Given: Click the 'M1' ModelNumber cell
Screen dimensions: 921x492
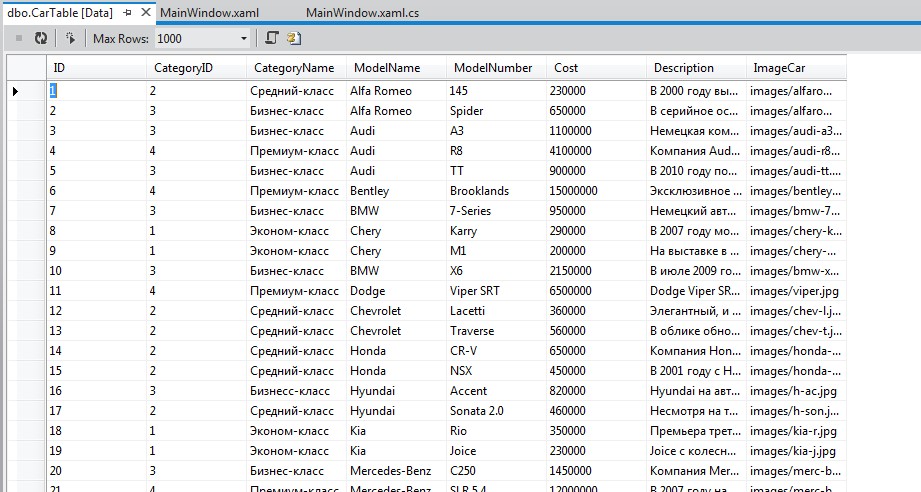Looking at the screenshot, I should click(496, 251).
